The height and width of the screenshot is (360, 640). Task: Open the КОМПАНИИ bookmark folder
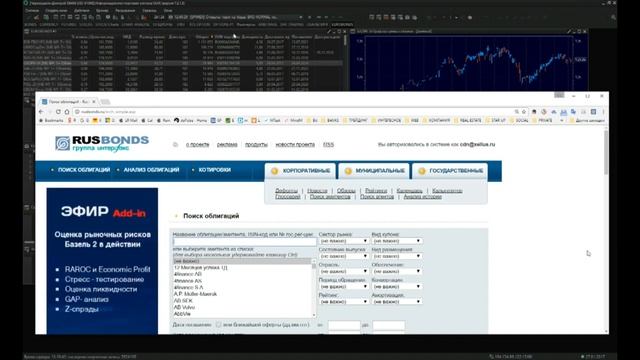[x=436, y=120]
